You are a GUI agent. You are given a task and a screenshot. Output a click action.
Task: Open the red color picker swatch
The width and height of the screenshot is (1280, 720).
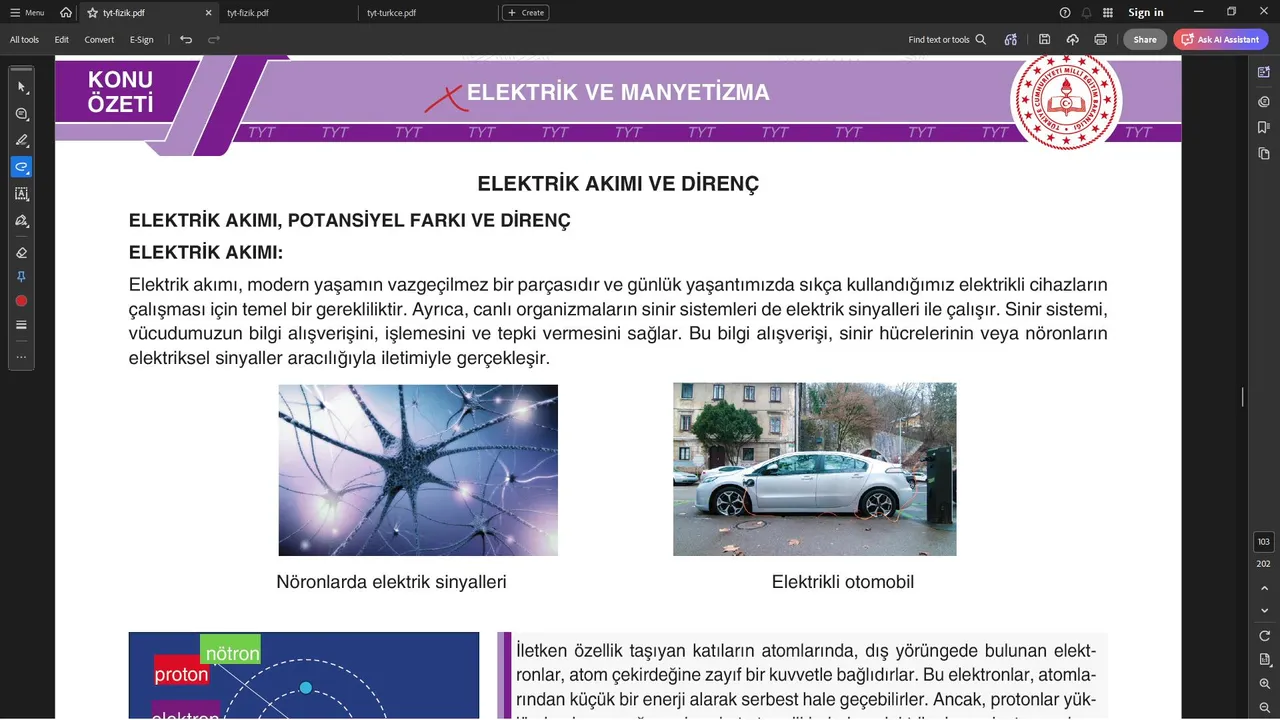click(x=21, y=301)
